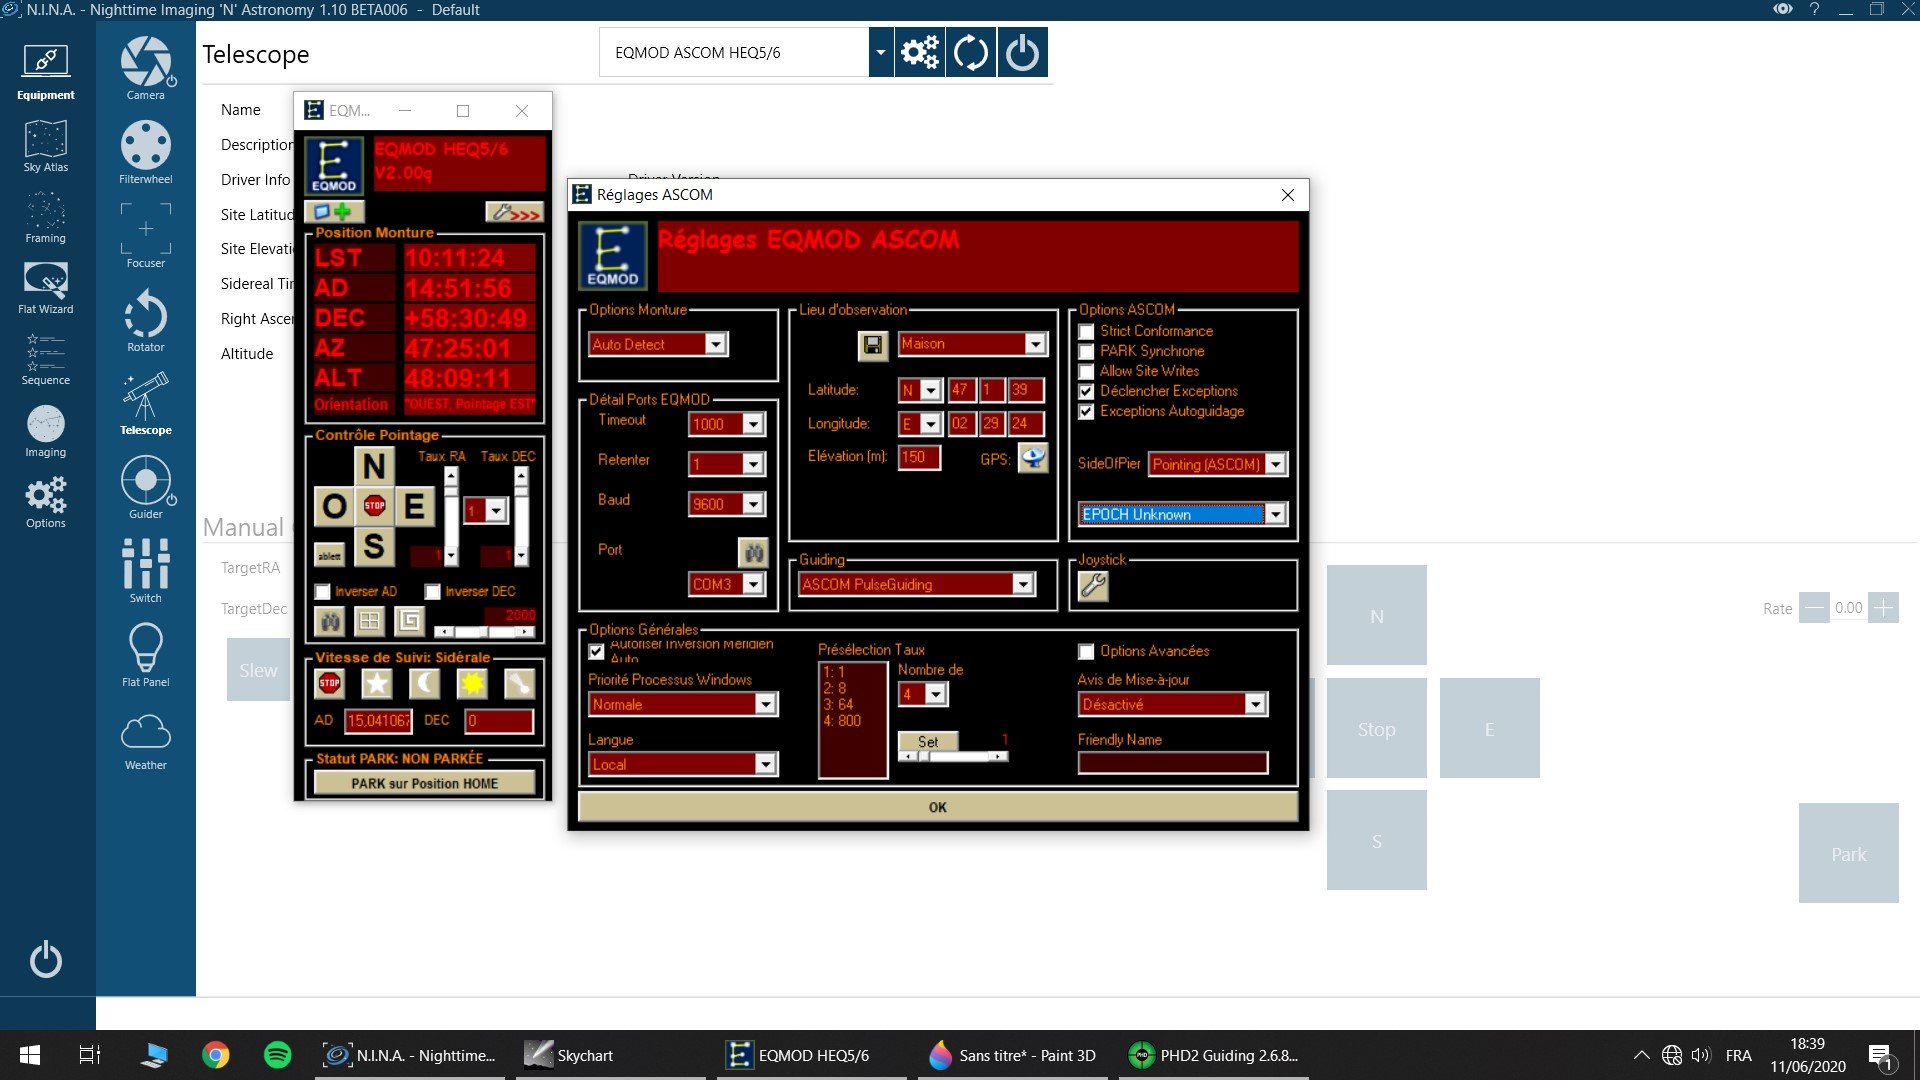Image resolution: width=1920 pixels, height=1080 pixels.
Task: Expand the EPOCH Unknown dropdown
Action: [1275, 515]
